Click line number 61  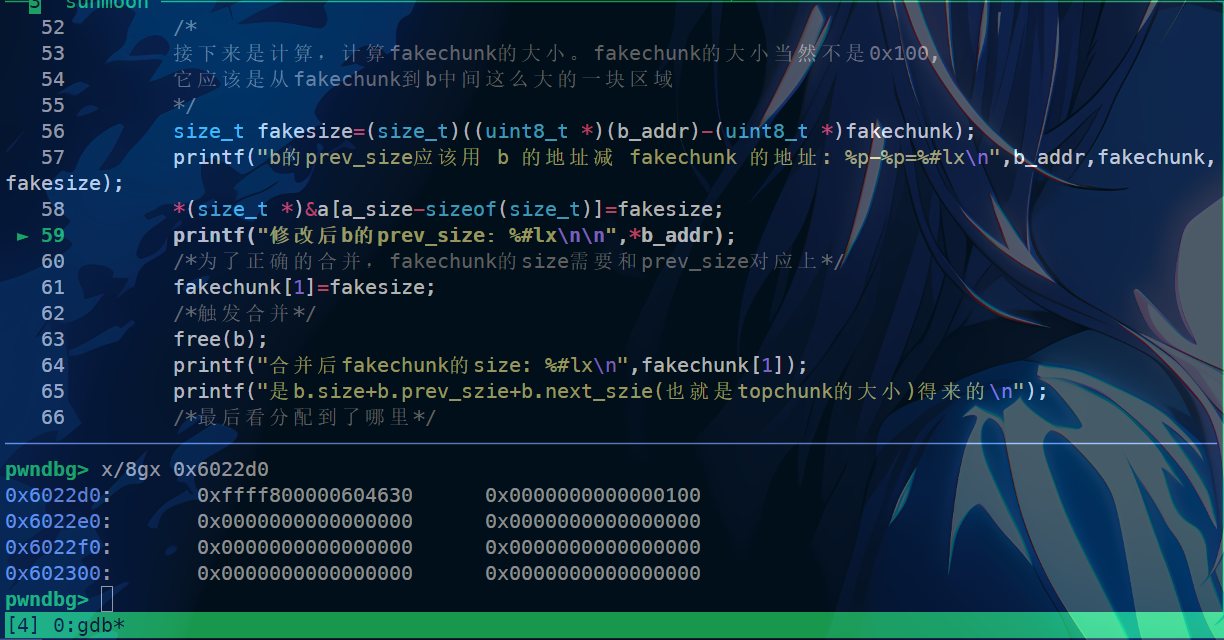pos(53,287)
